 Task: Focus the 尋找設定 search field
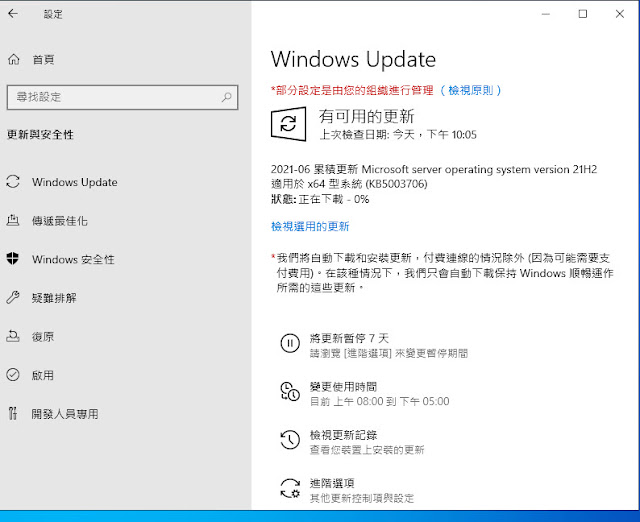[122, 97]
